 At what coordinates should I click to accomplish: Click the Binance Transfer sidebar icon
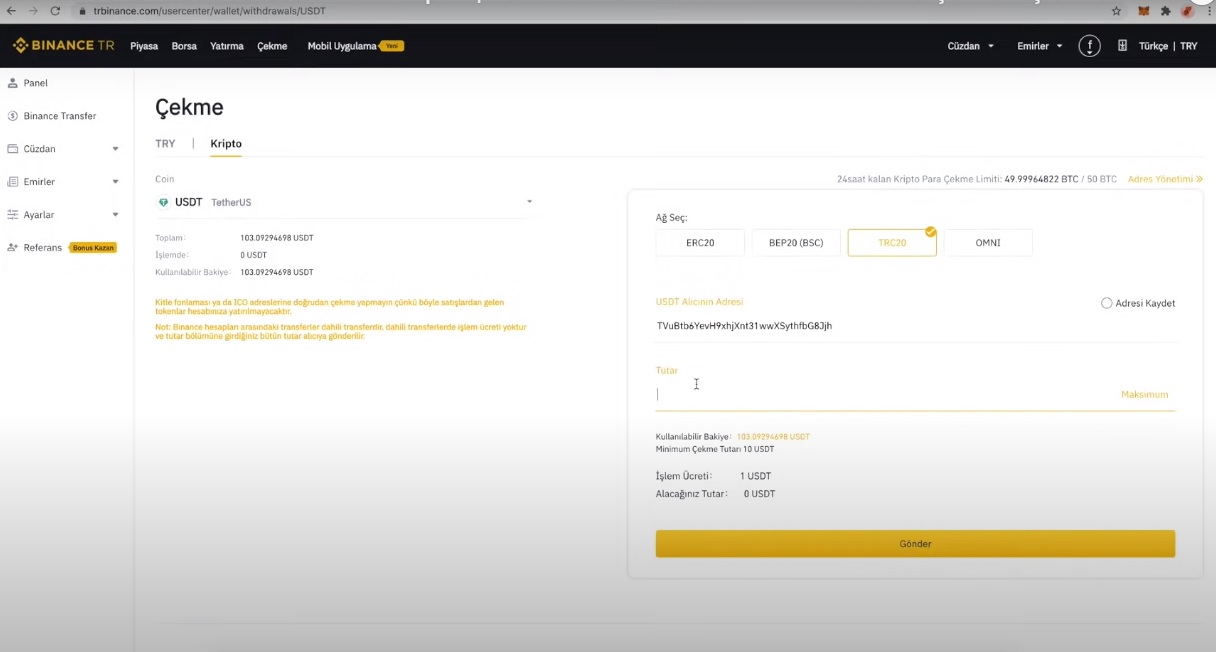[13, 116]
